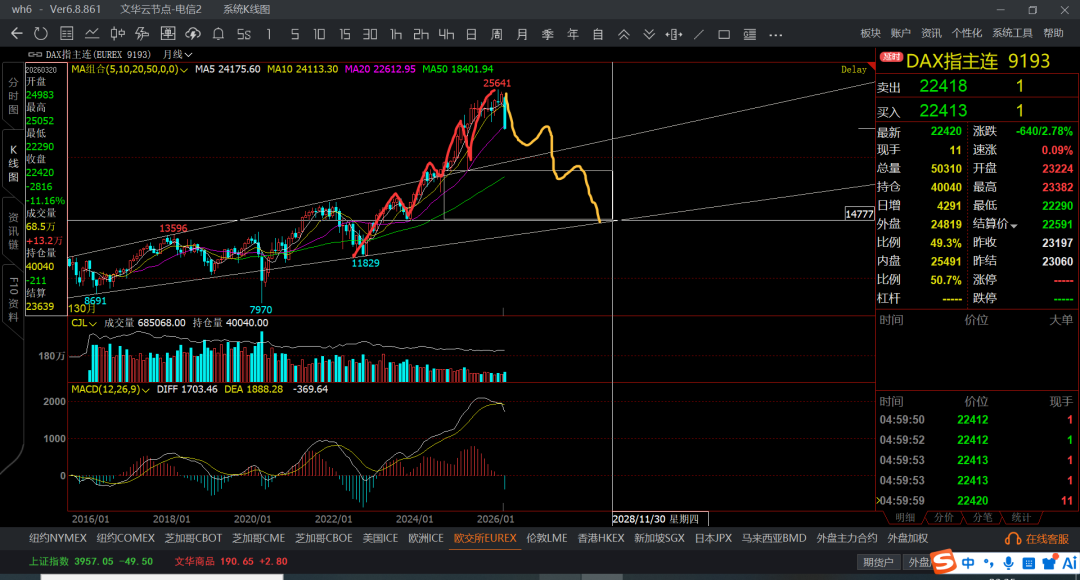This screenshot has width=1080, height=580.
Task: Click the back arrow in toolbar
Action: [x=17, y=33]
